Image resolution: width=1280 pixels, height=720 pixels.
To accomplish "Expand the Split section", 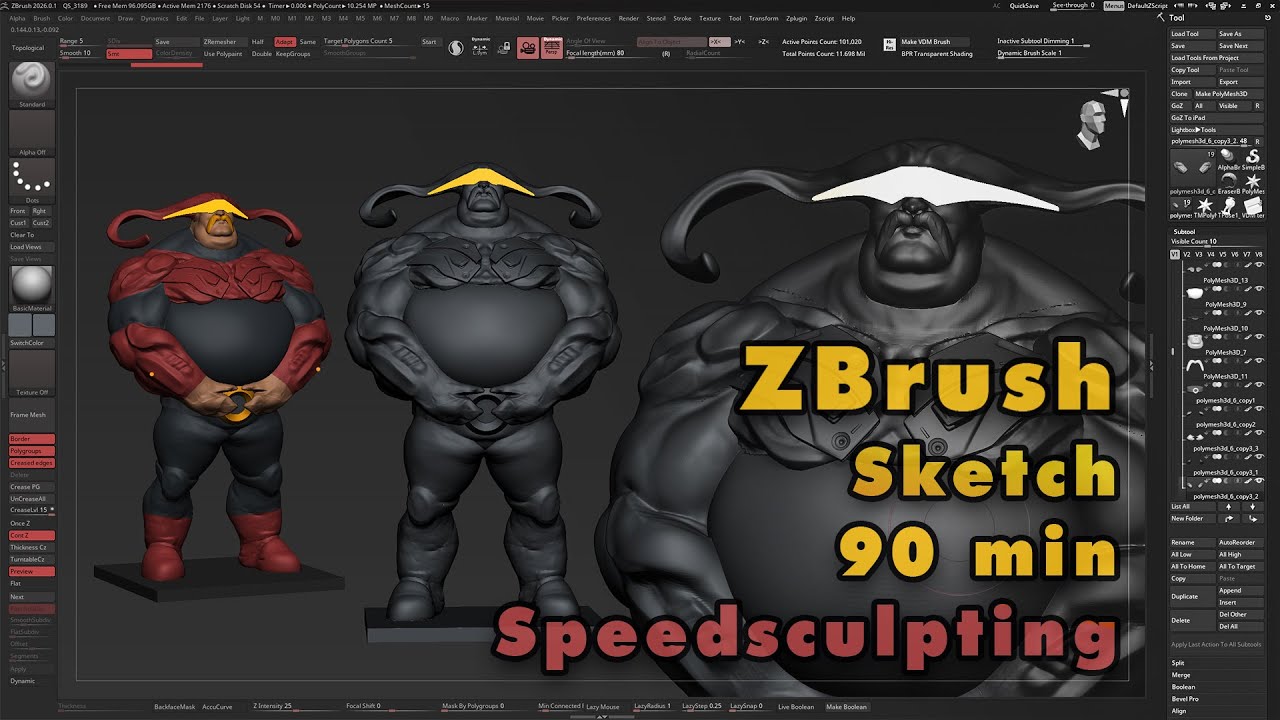I will 1179,663.
